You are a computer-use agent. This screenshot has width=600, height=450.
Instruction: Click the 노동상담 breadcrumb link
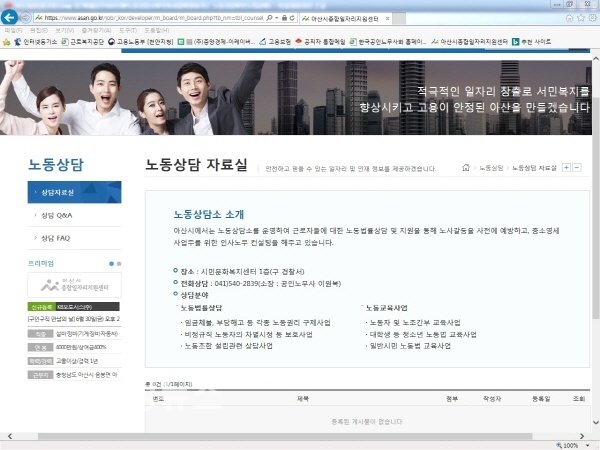pyautogui.click(x=489, y=168)
